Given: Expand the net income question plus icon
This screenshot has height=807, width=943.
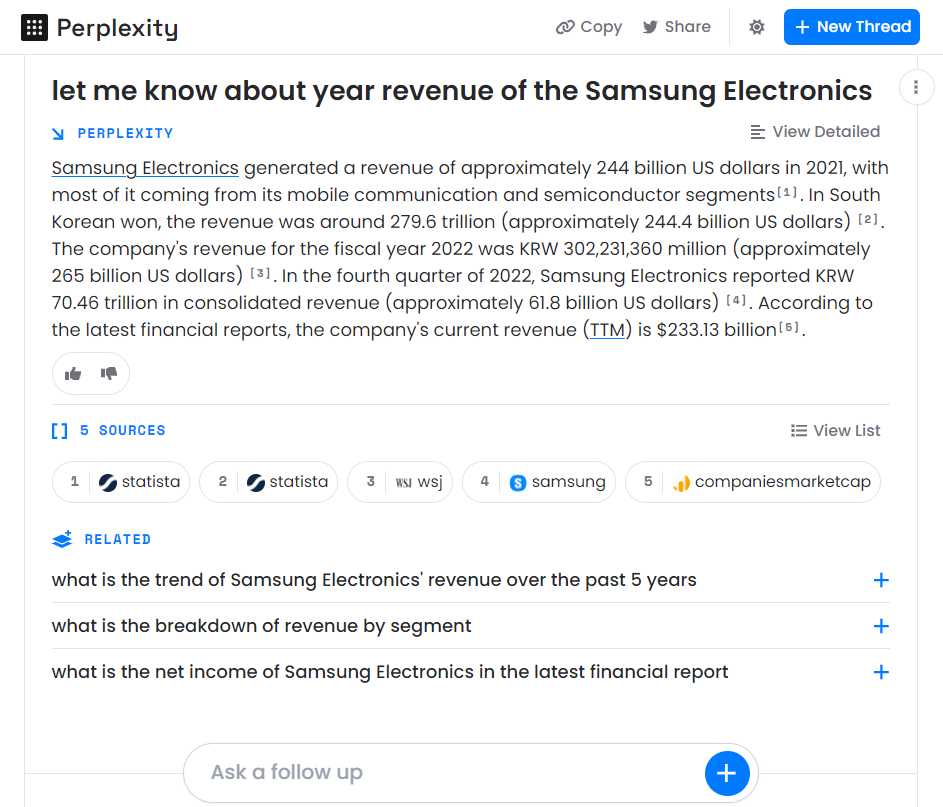Looking at the screenshot, I should pyautogui.click(x=881, y=672).
